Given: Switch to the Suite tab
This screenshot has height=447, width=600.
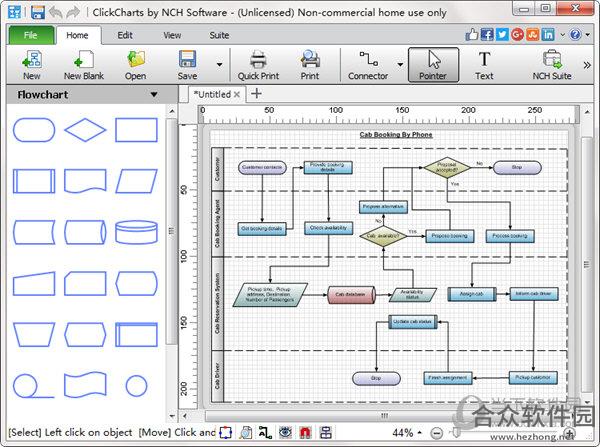Looking at the screenshot, I should 219,35.
